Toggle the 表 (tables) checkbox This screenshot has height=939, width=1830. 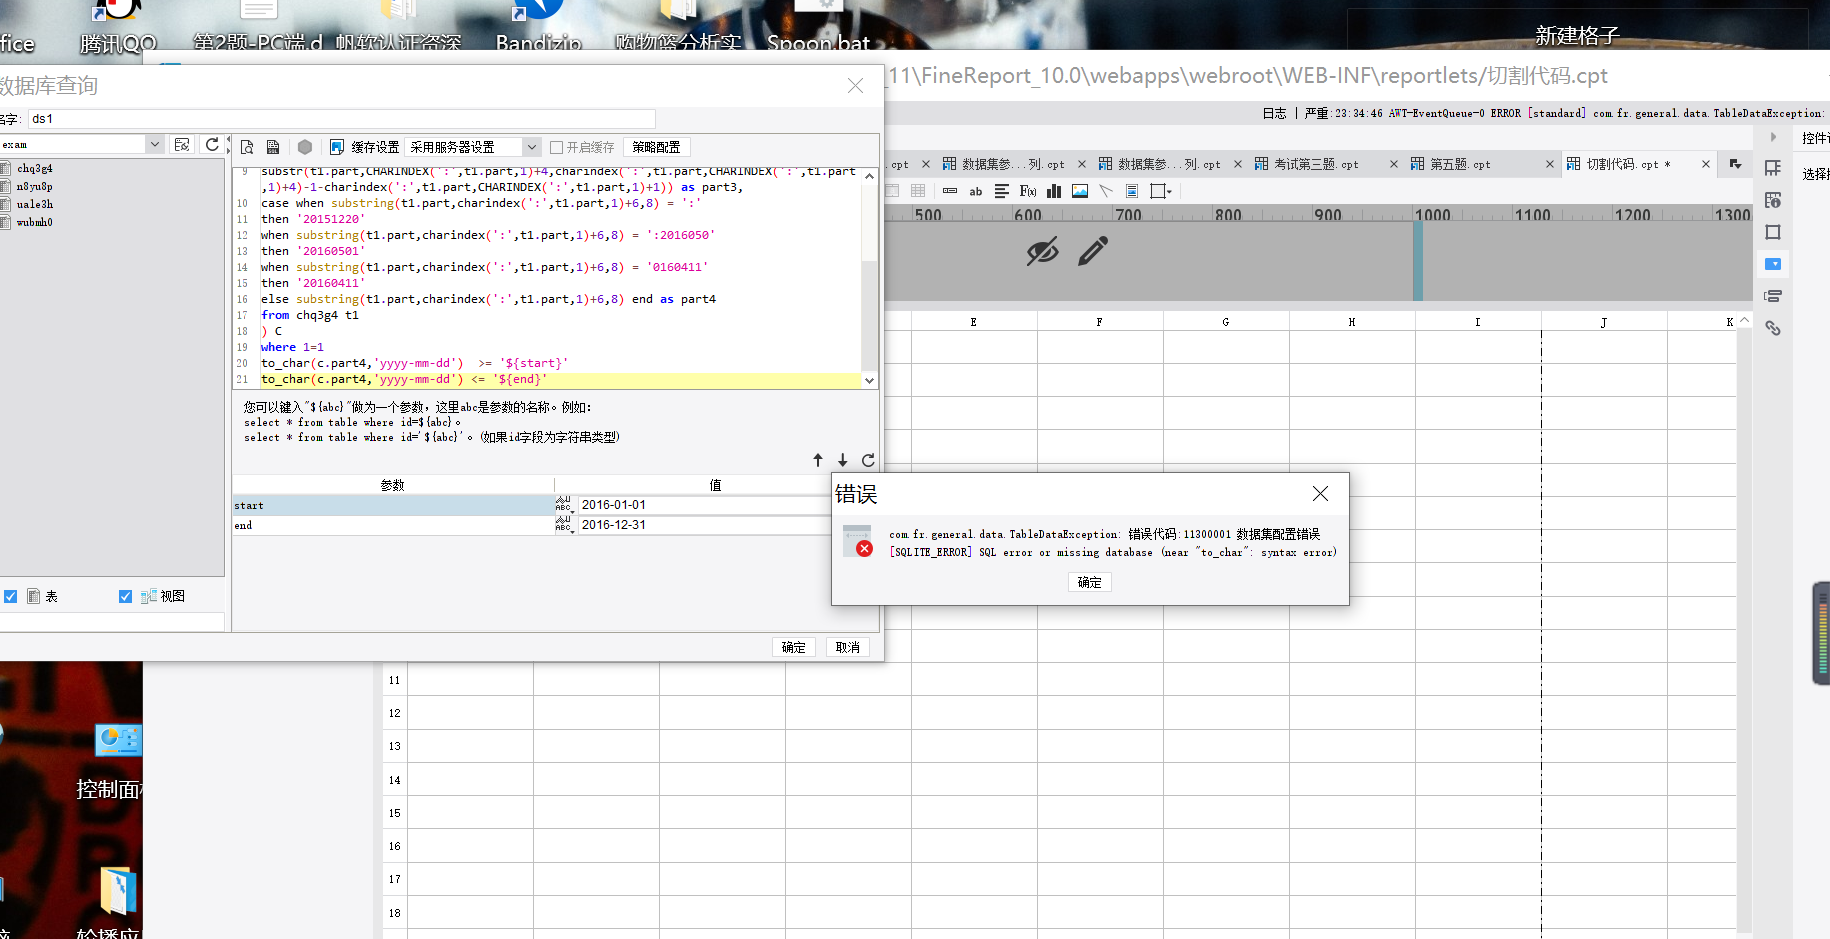11,596
